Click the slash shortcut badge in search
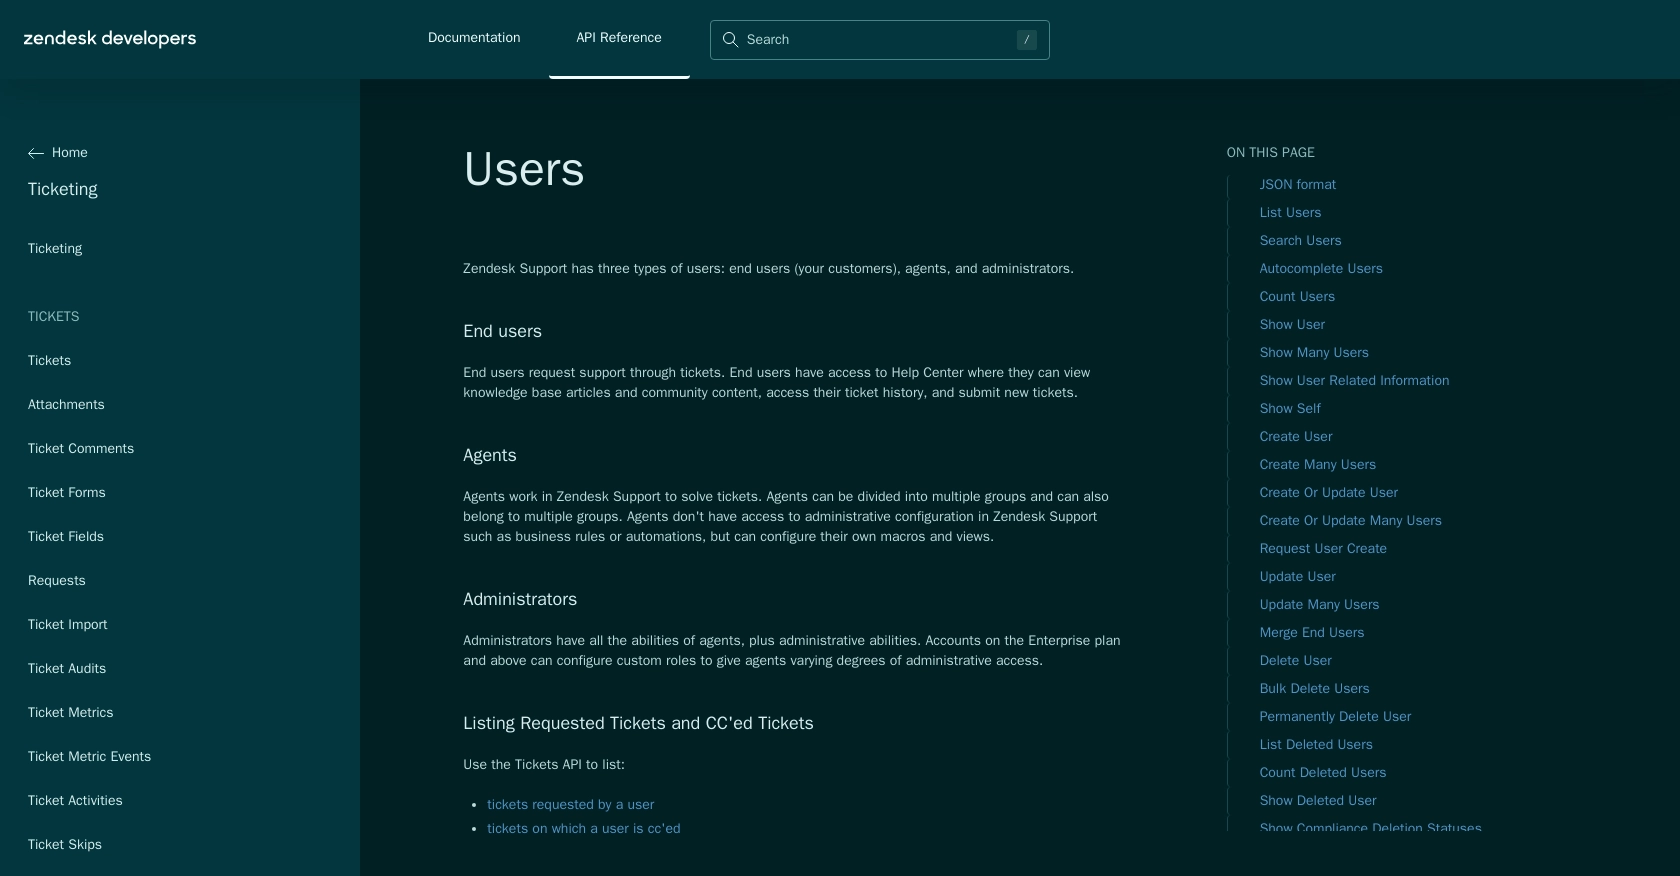 click(x=1026, y=40)
